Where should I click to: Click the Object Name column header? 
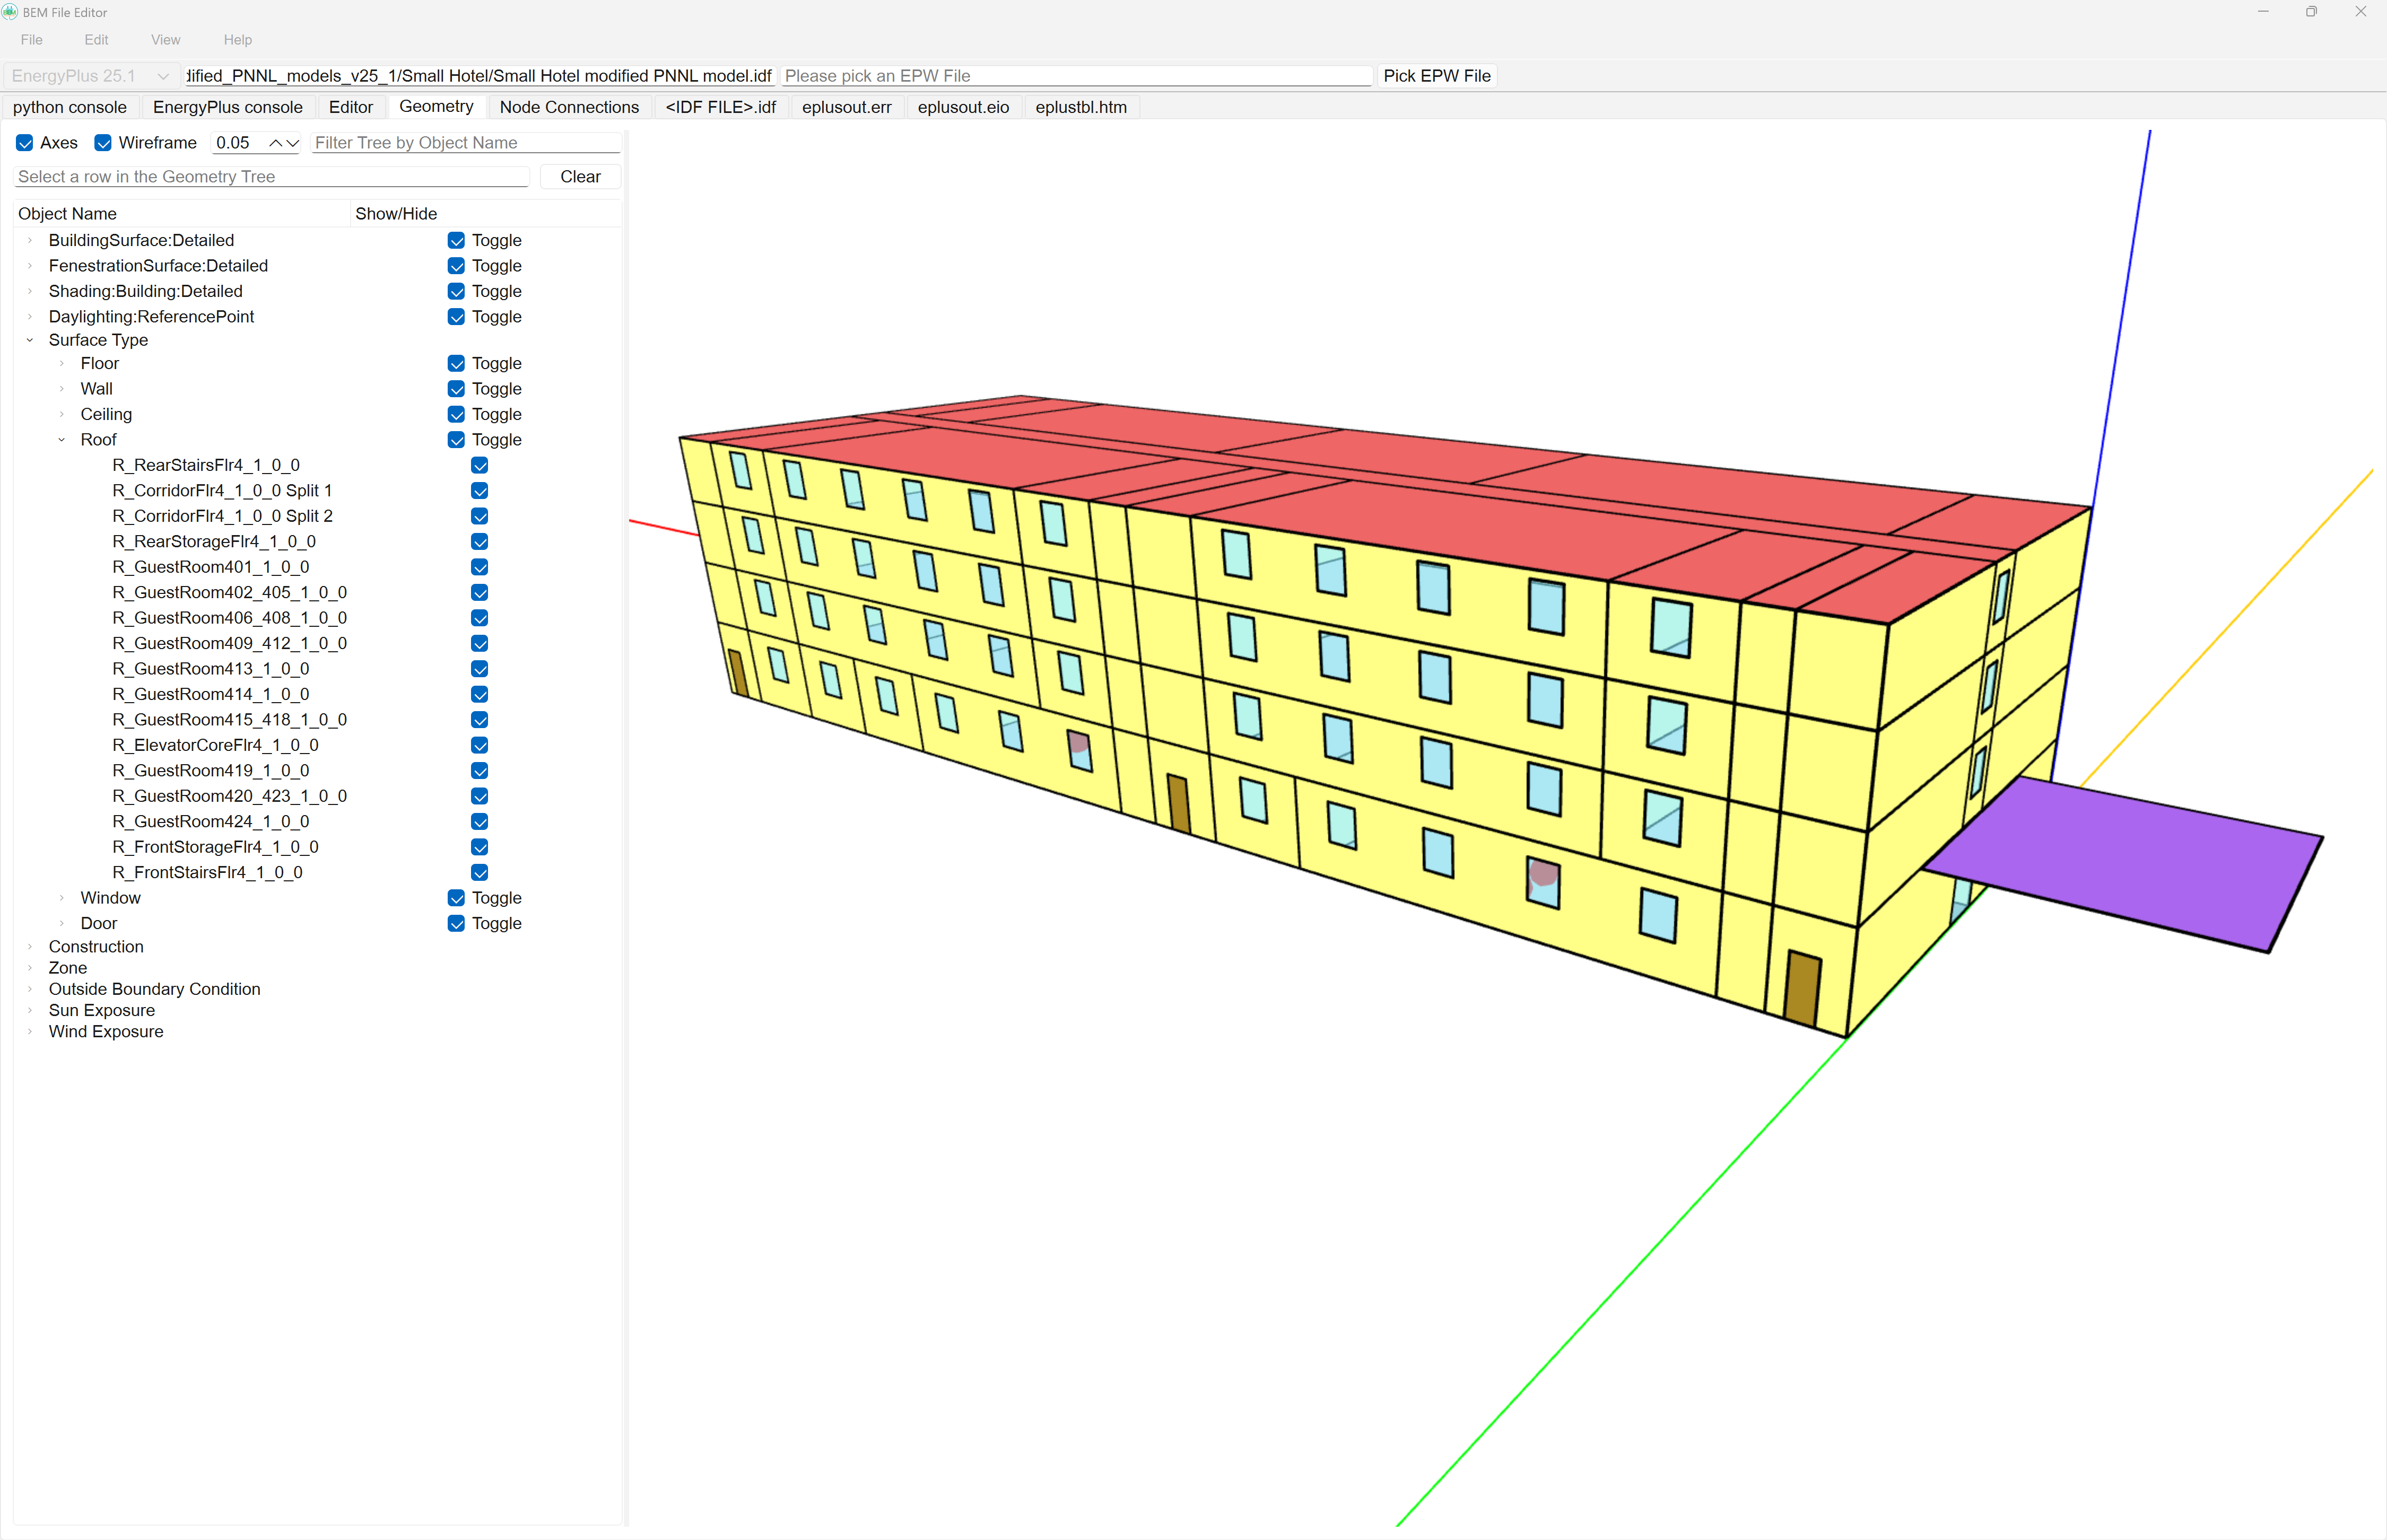pos(182,214)
